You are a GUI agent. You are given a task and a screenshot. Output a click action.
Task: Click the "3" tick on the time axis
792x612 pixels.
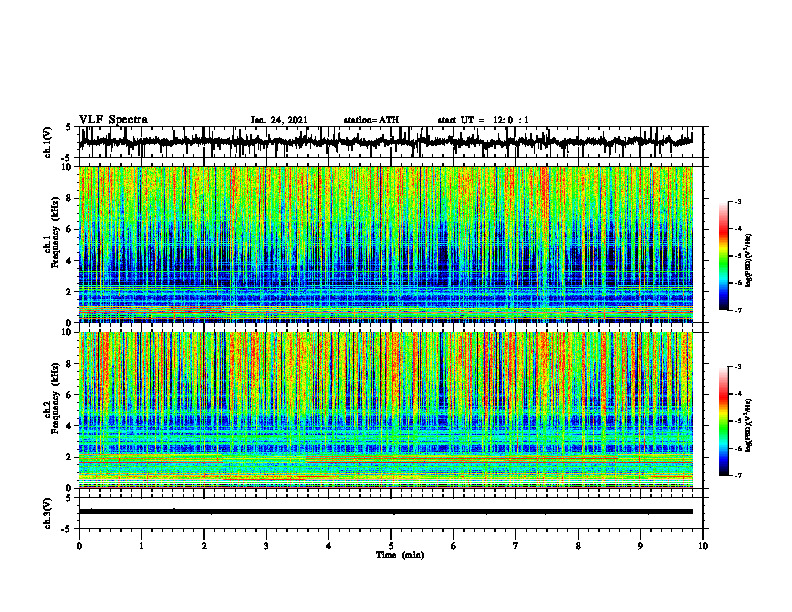tap(266, 546)
